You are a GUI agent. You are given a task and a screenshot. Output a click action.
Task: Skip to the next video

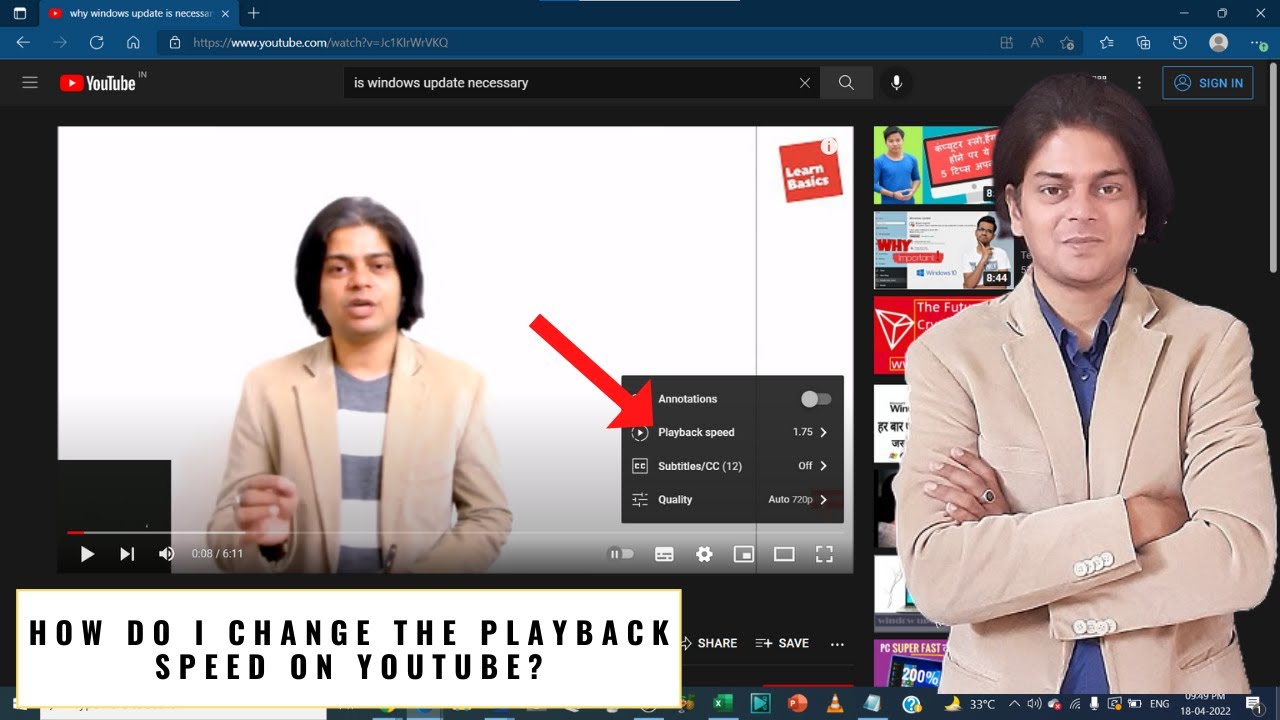pos(127,554)
